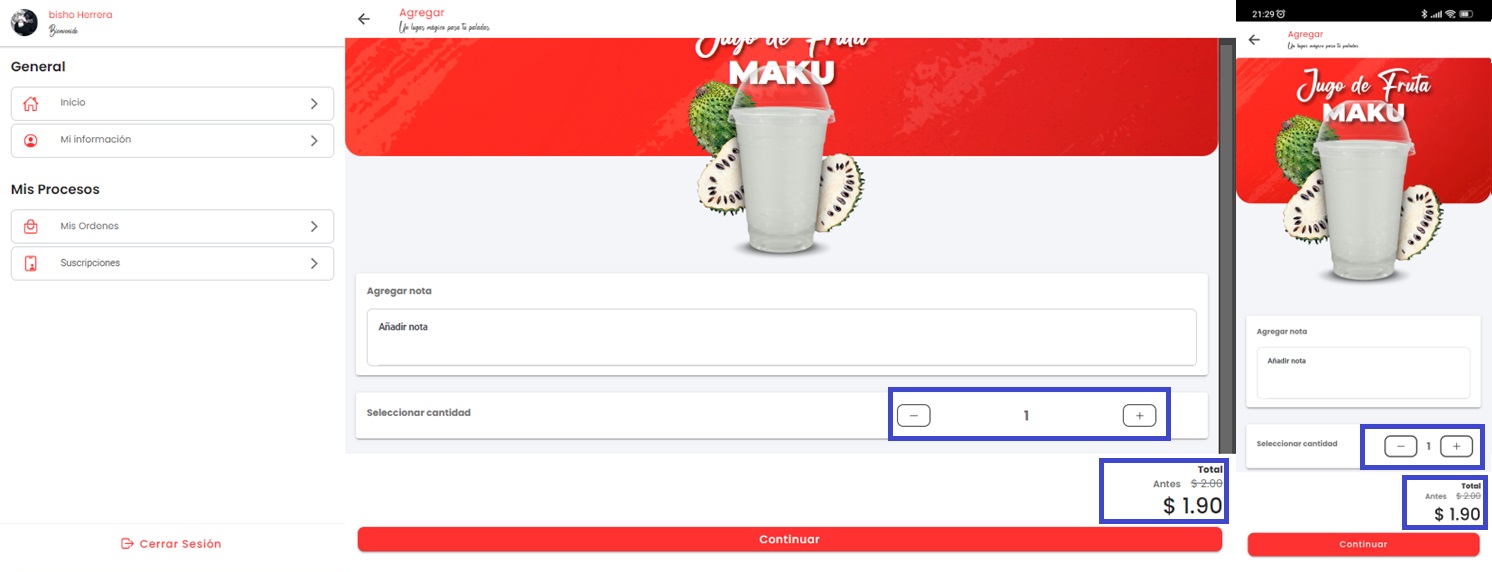
Task: Increase quantity with the desktop plus button
Action: pos(1139,415)
